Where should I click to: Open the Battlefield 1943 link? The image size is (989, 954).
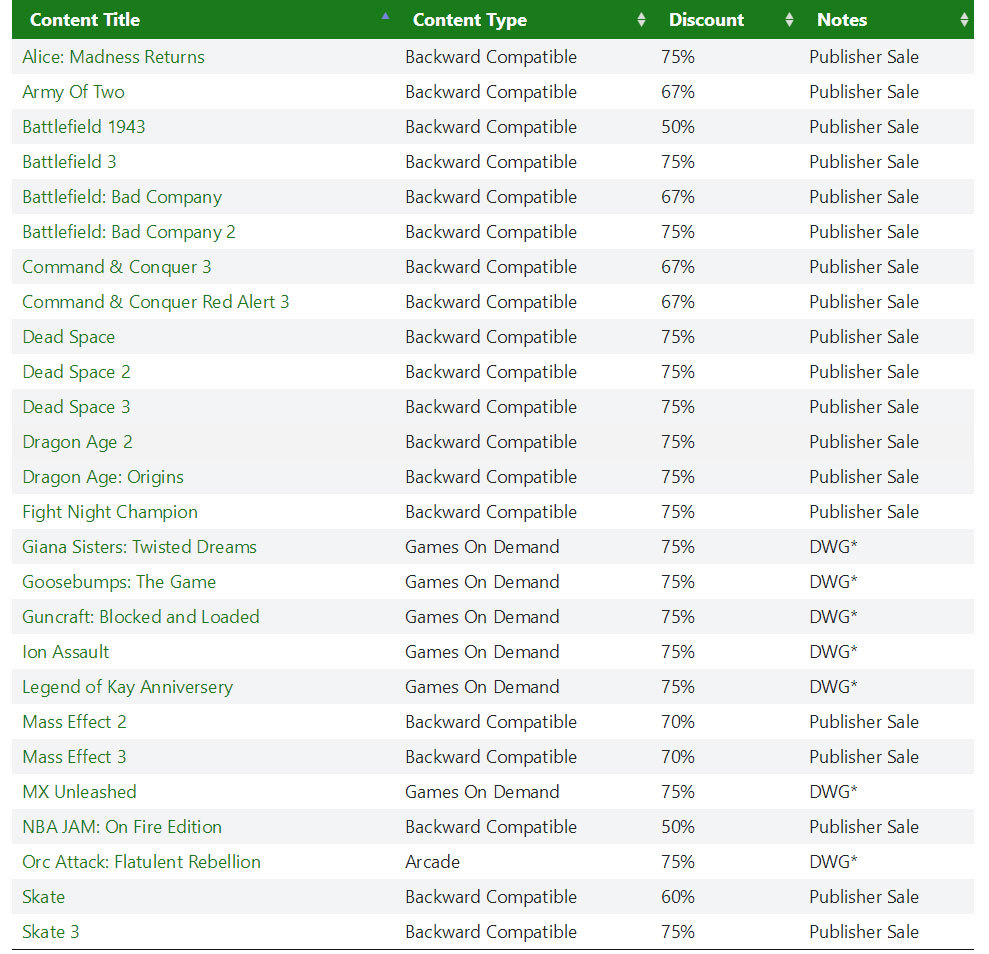point(84,127)
